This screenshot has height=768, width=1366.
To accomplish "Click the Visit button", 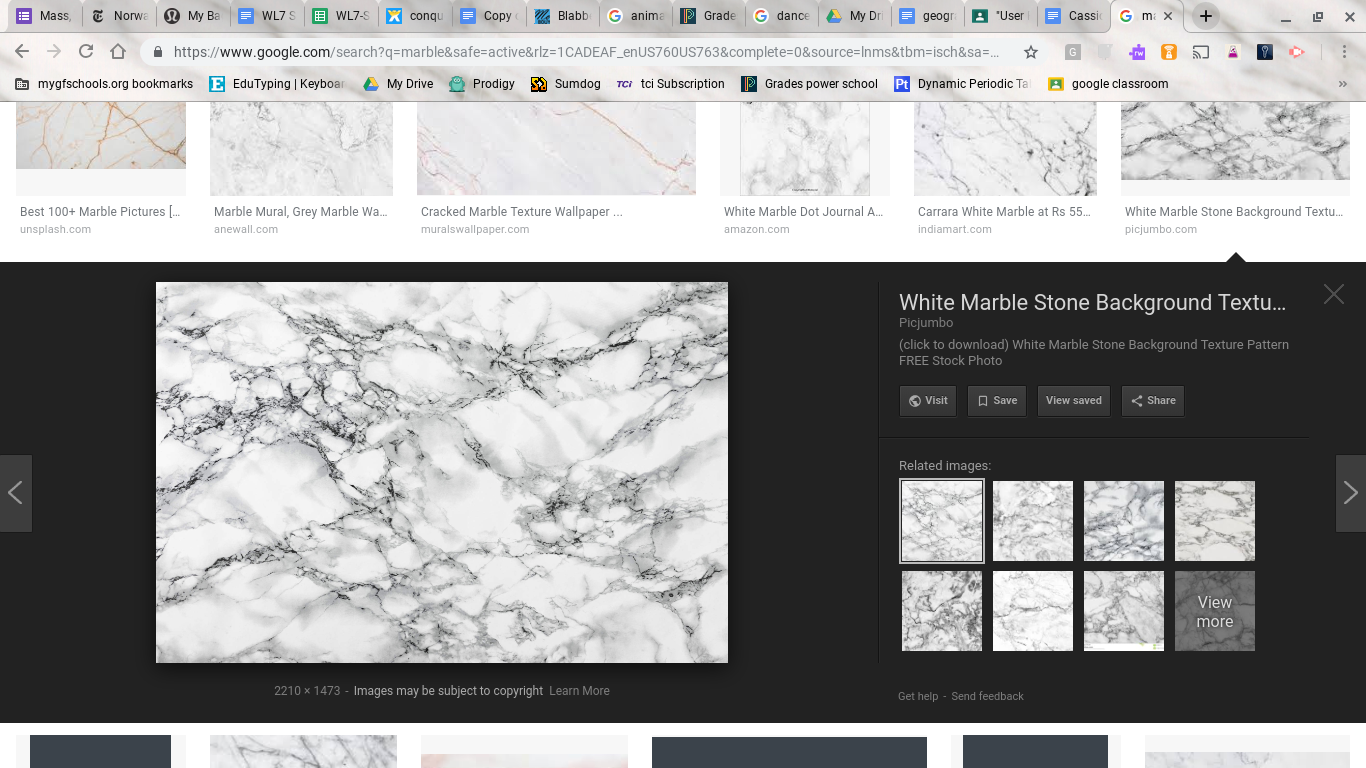I will 928,400.
